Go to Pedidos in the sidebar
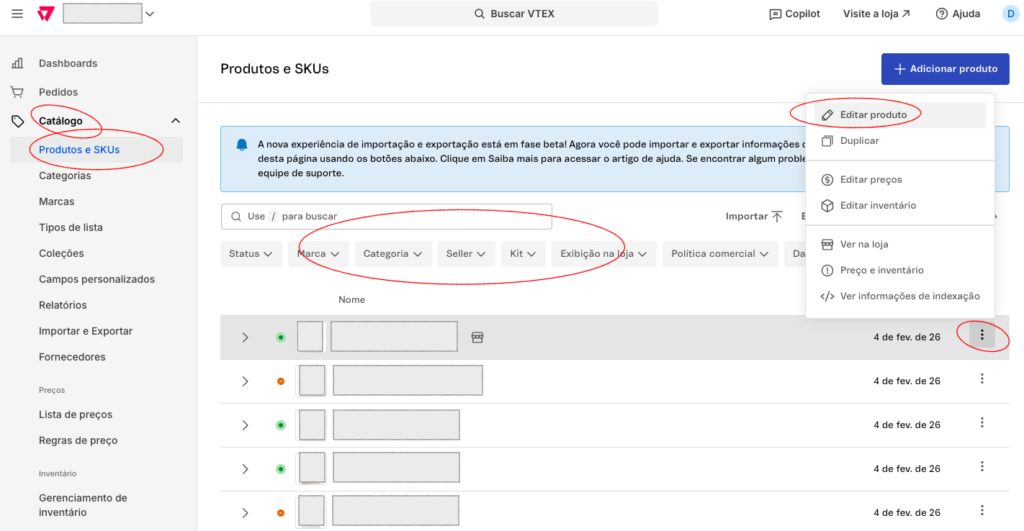 (58, 92)
